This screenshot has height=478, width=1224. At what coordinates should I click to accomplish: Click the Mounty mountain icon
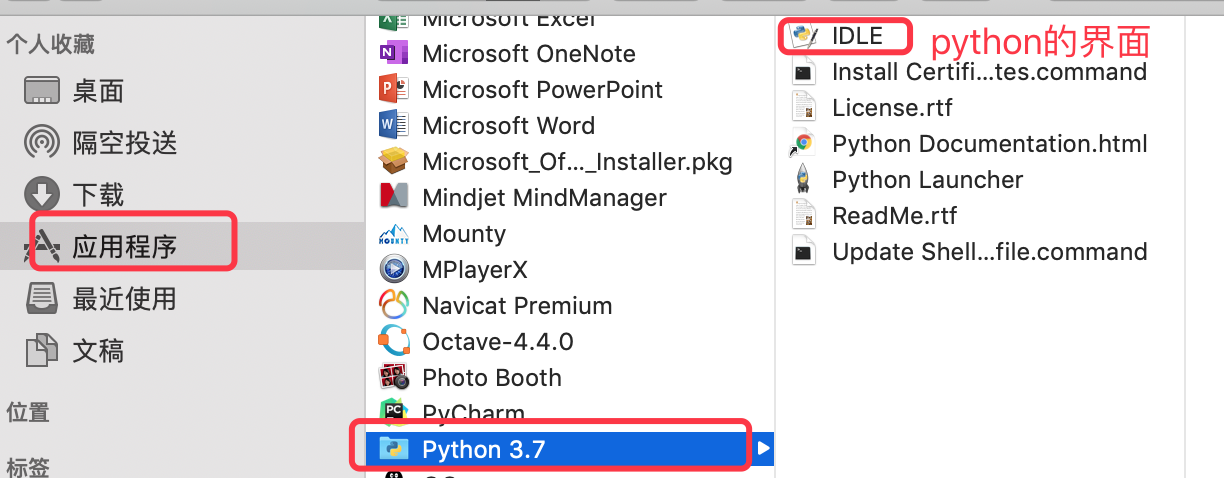point(395,234)
